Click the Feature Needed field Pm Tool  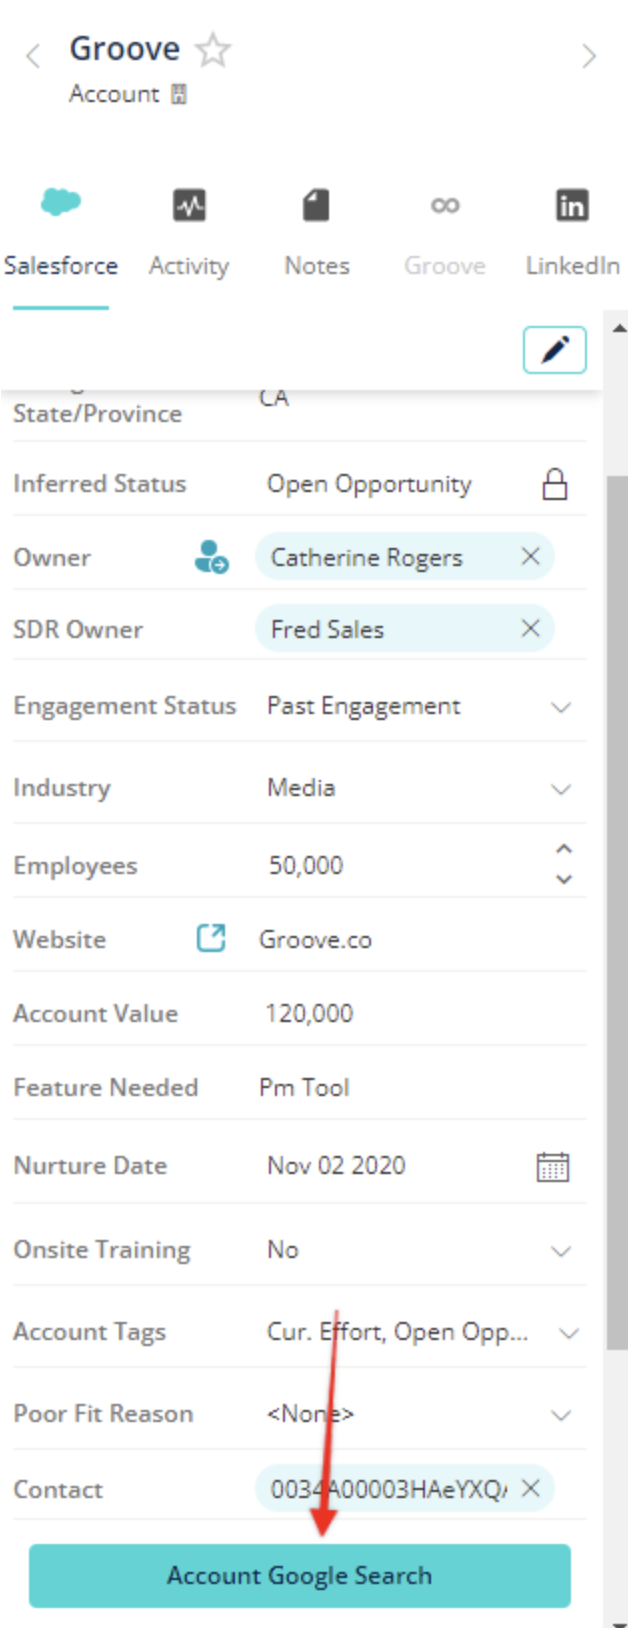304,1087
